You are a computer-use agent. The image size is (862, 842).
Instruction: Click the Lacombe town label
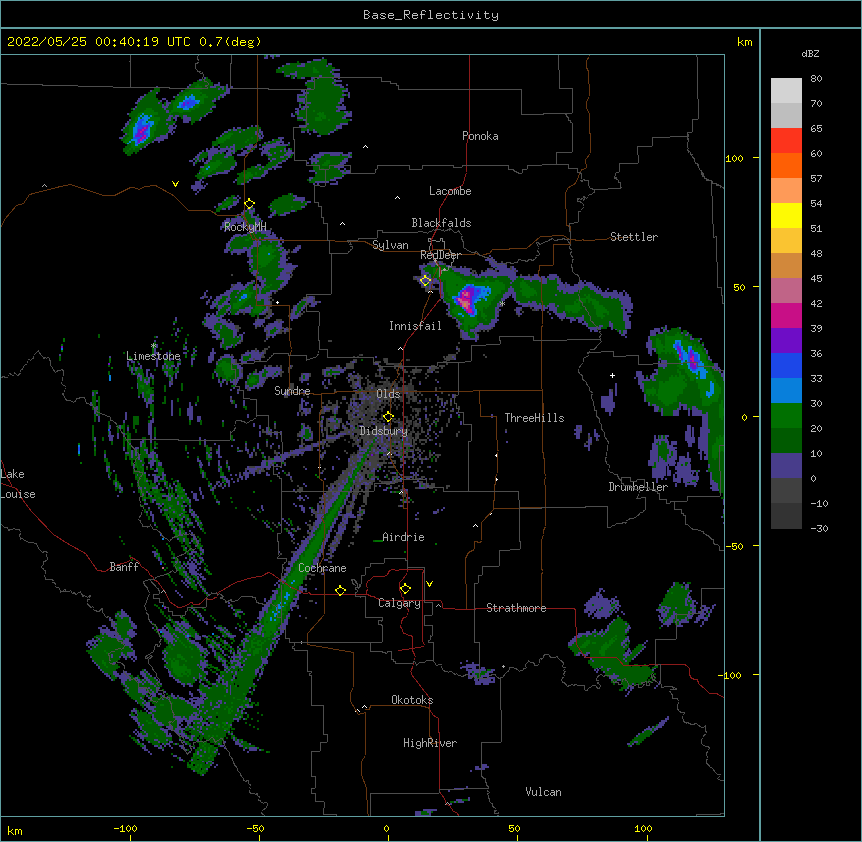click(x=450, y=191)
